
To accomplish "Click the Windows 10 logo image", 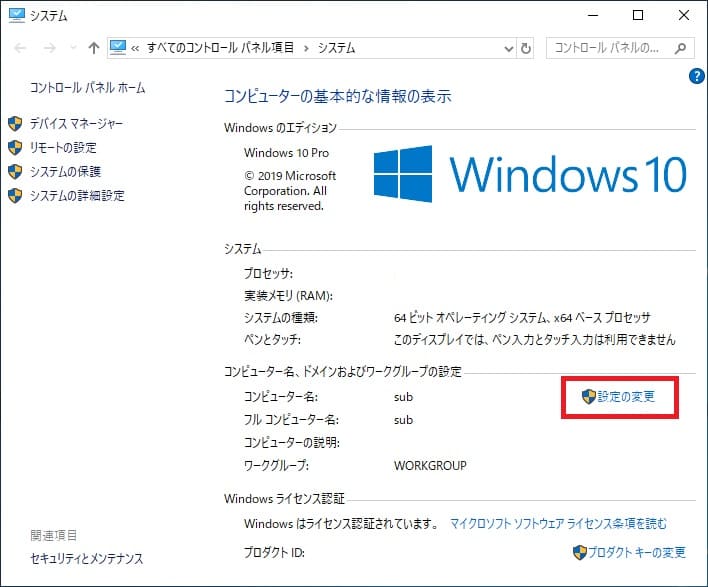I will coord(531,174).
